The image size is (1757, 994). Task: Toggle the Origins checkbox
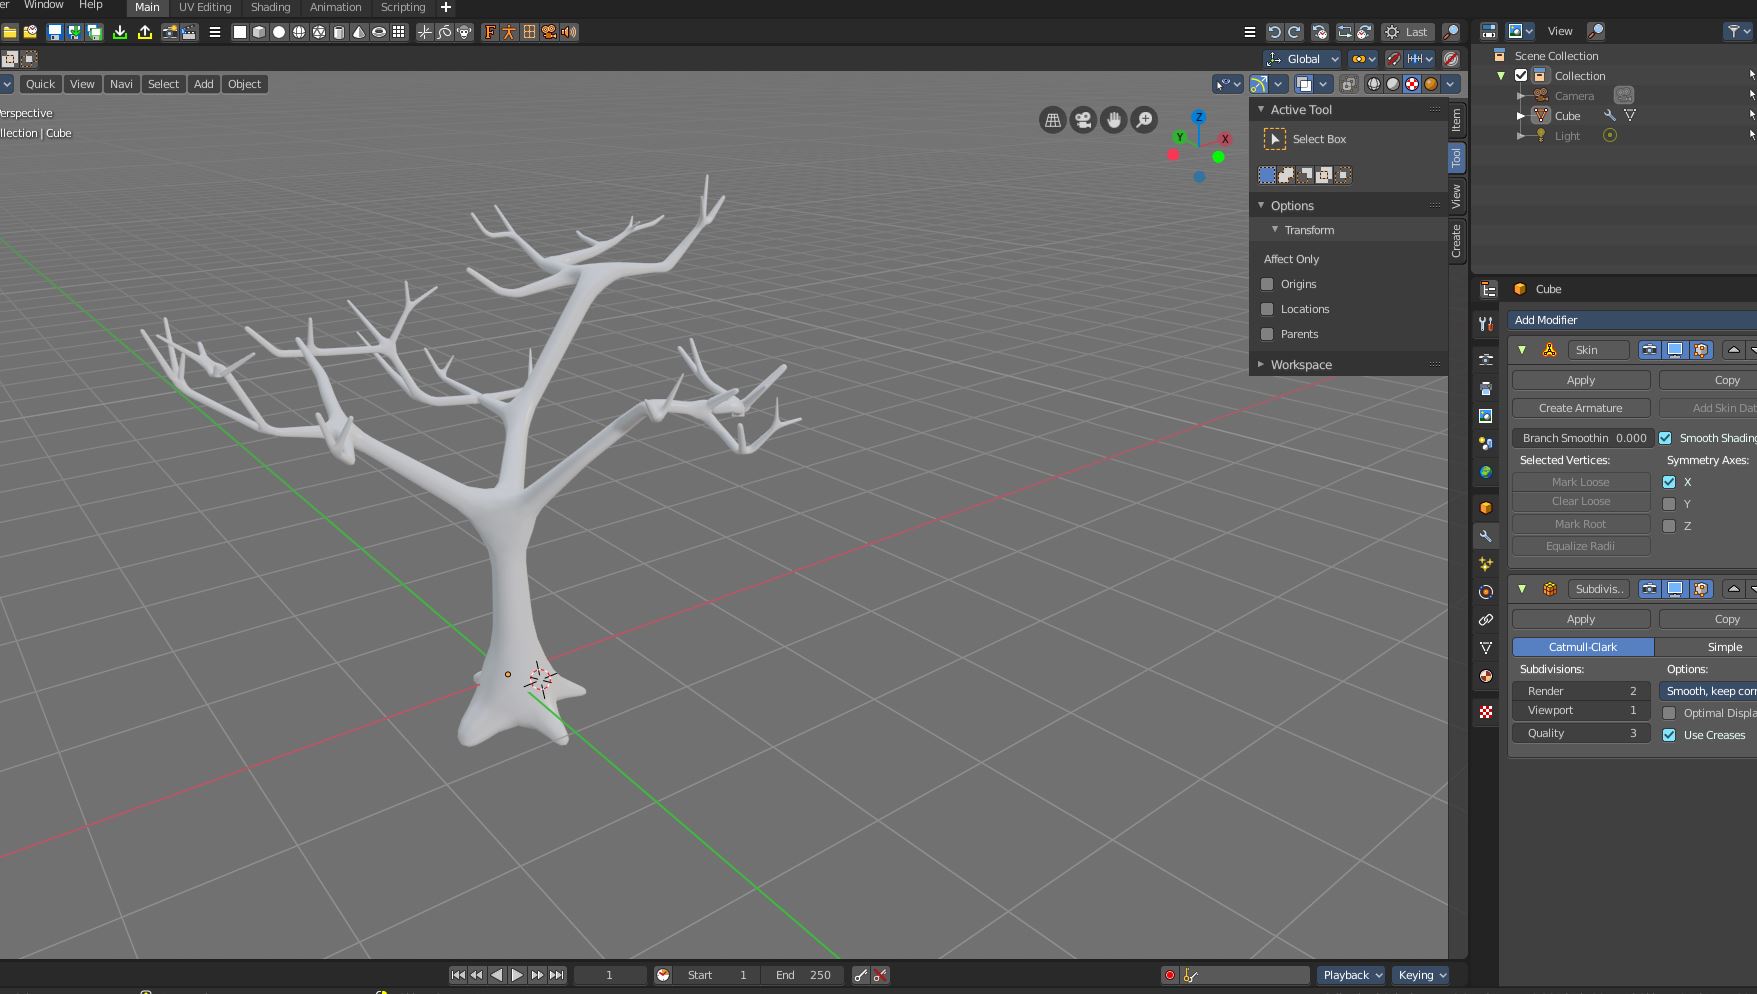click(1267, 284)
